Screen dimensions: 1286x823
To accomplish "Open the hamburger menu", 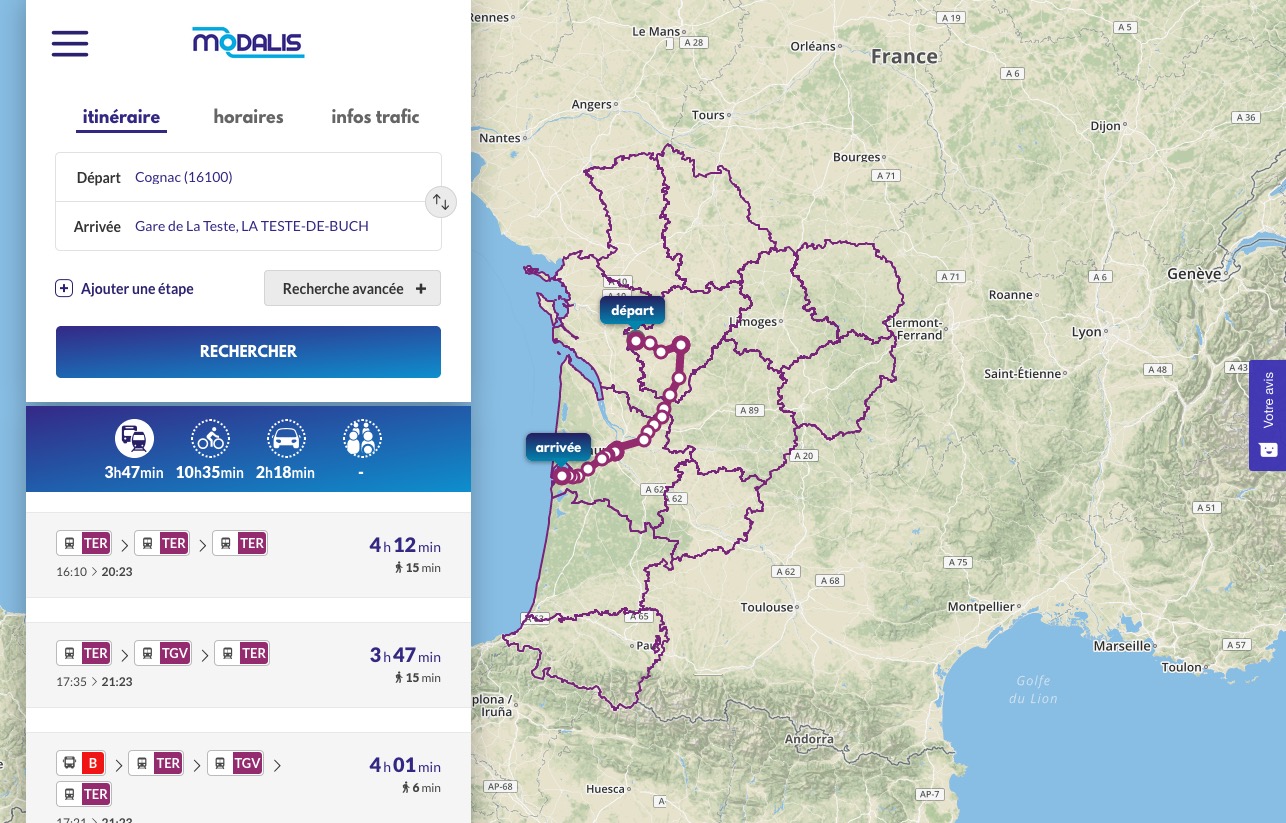I will [x=70, y=43].
